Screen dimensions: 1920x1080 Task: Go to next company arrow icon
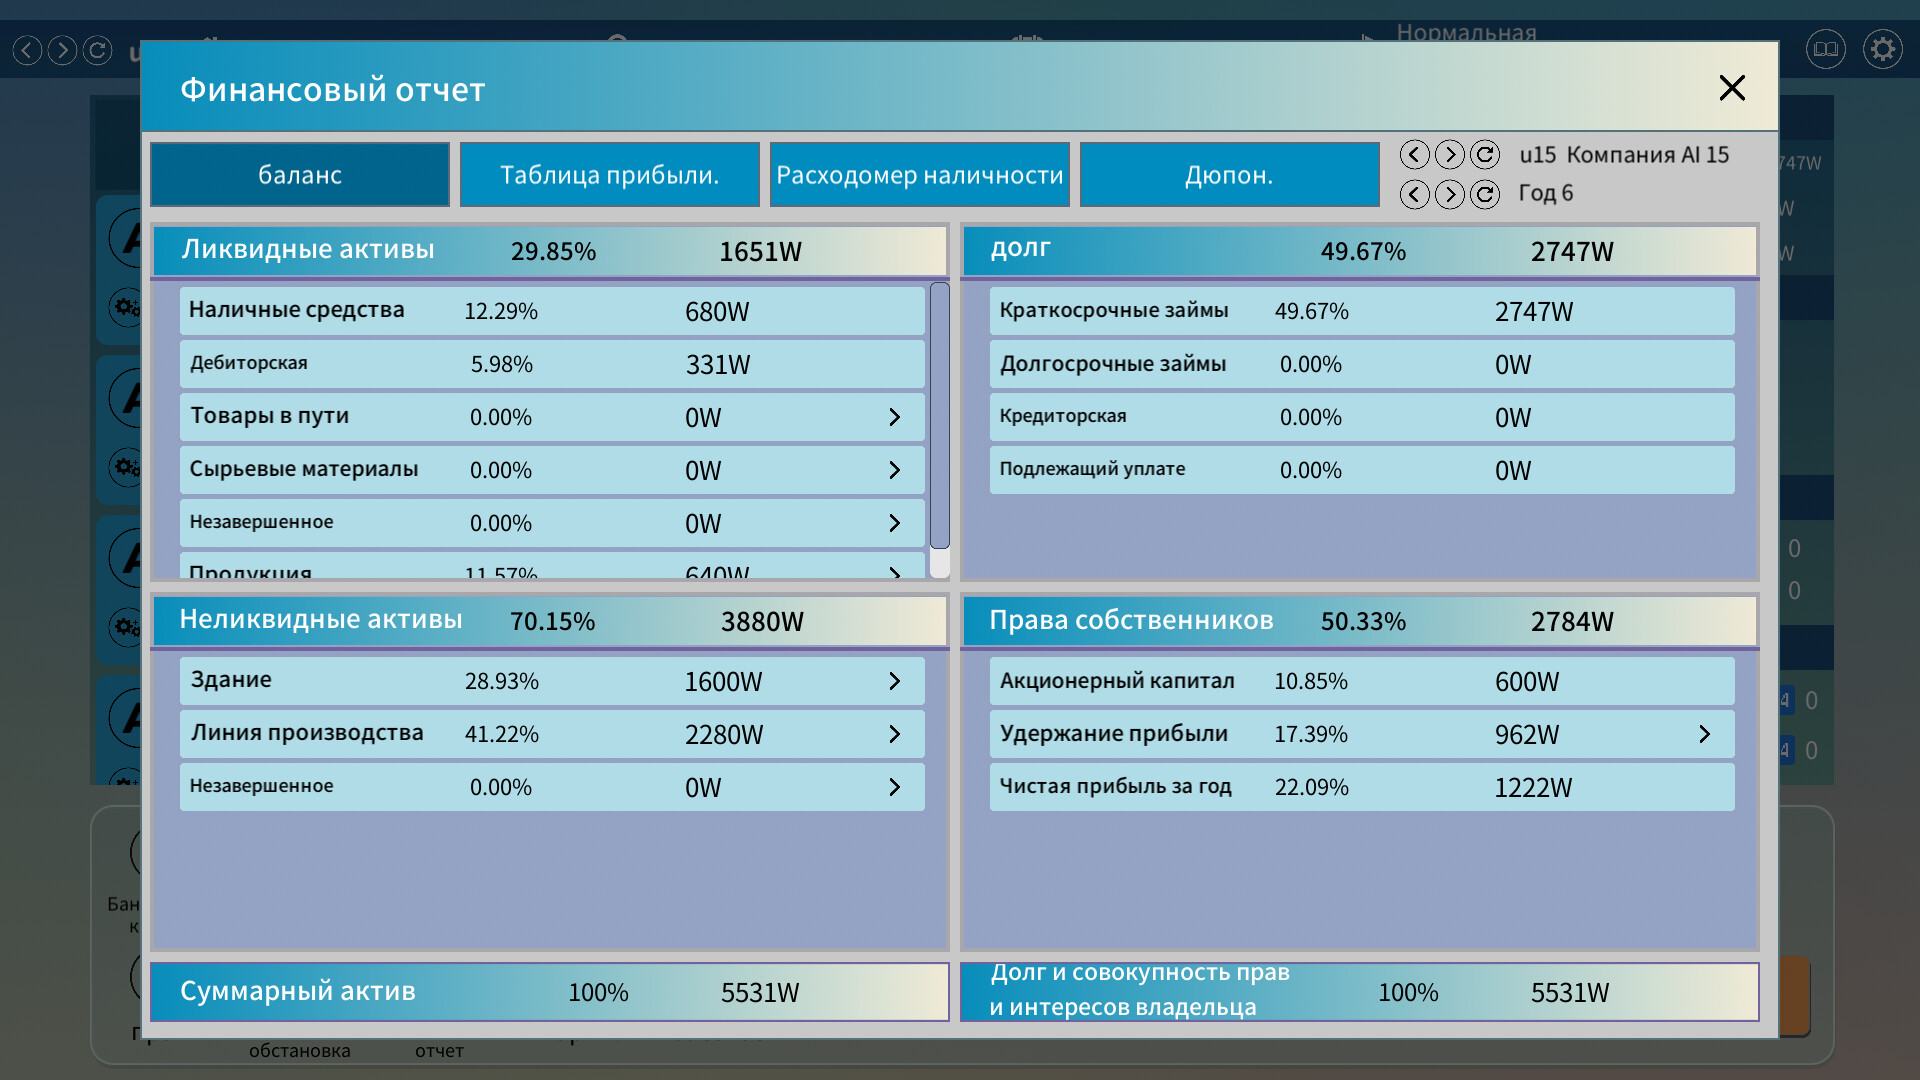tap(1449, 155)
